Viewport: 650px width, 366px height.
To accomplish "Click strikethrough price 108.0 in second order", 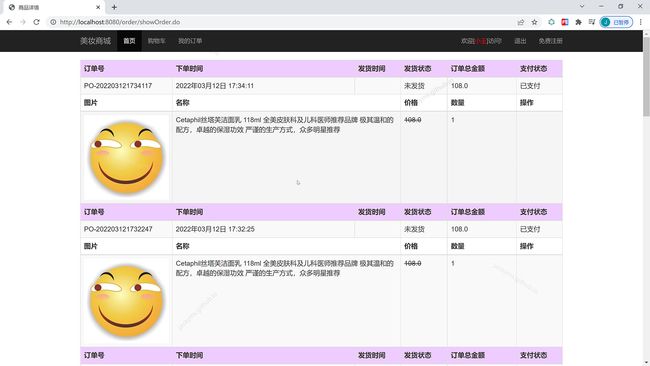I will pyautogui.click(x=412, y=263).
